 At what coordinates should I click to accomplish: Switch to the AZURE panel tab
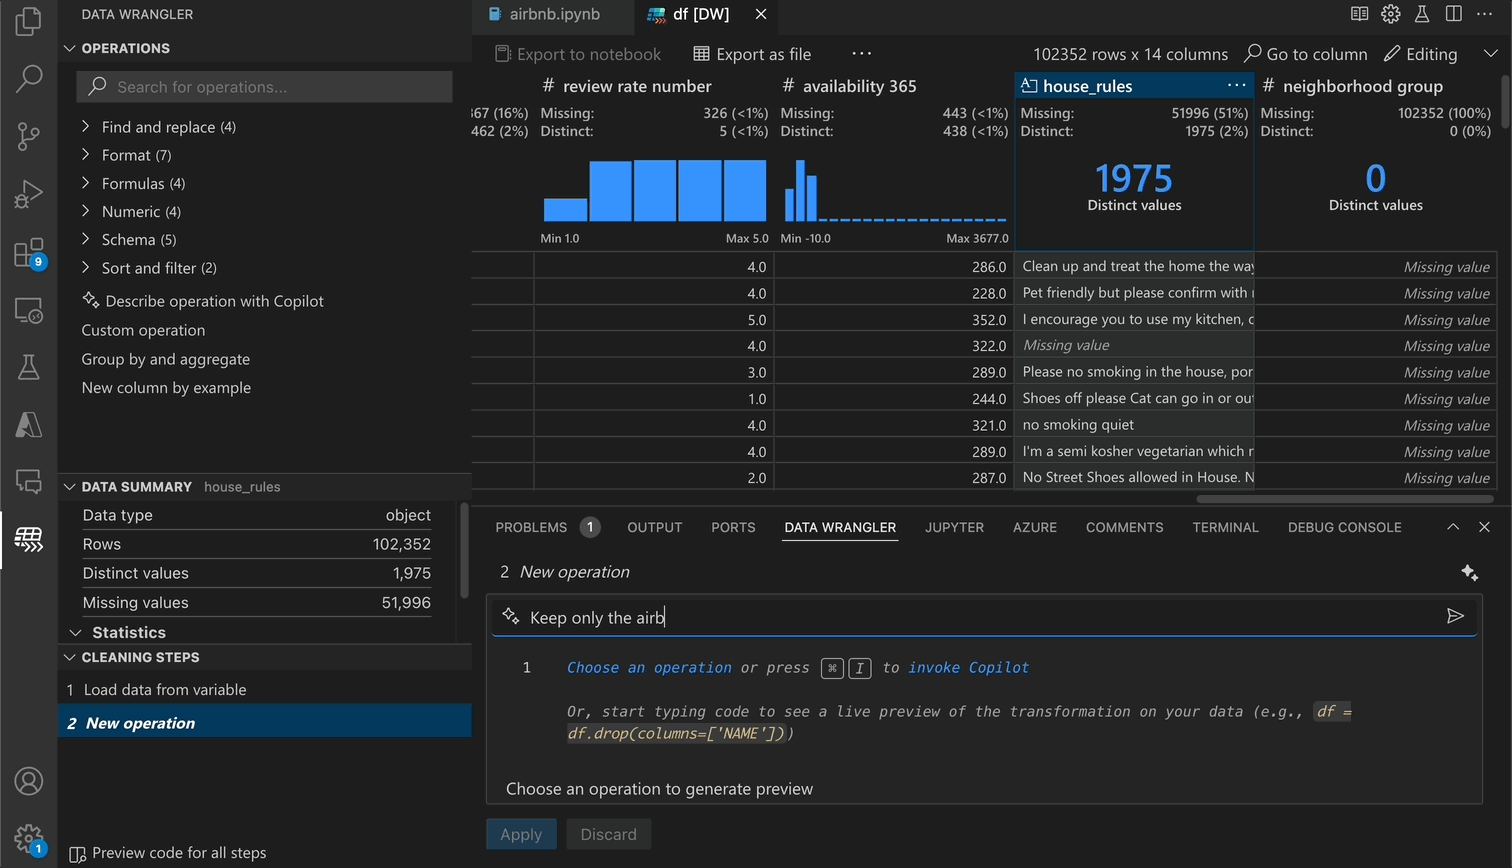click(x=1035, y=527)
